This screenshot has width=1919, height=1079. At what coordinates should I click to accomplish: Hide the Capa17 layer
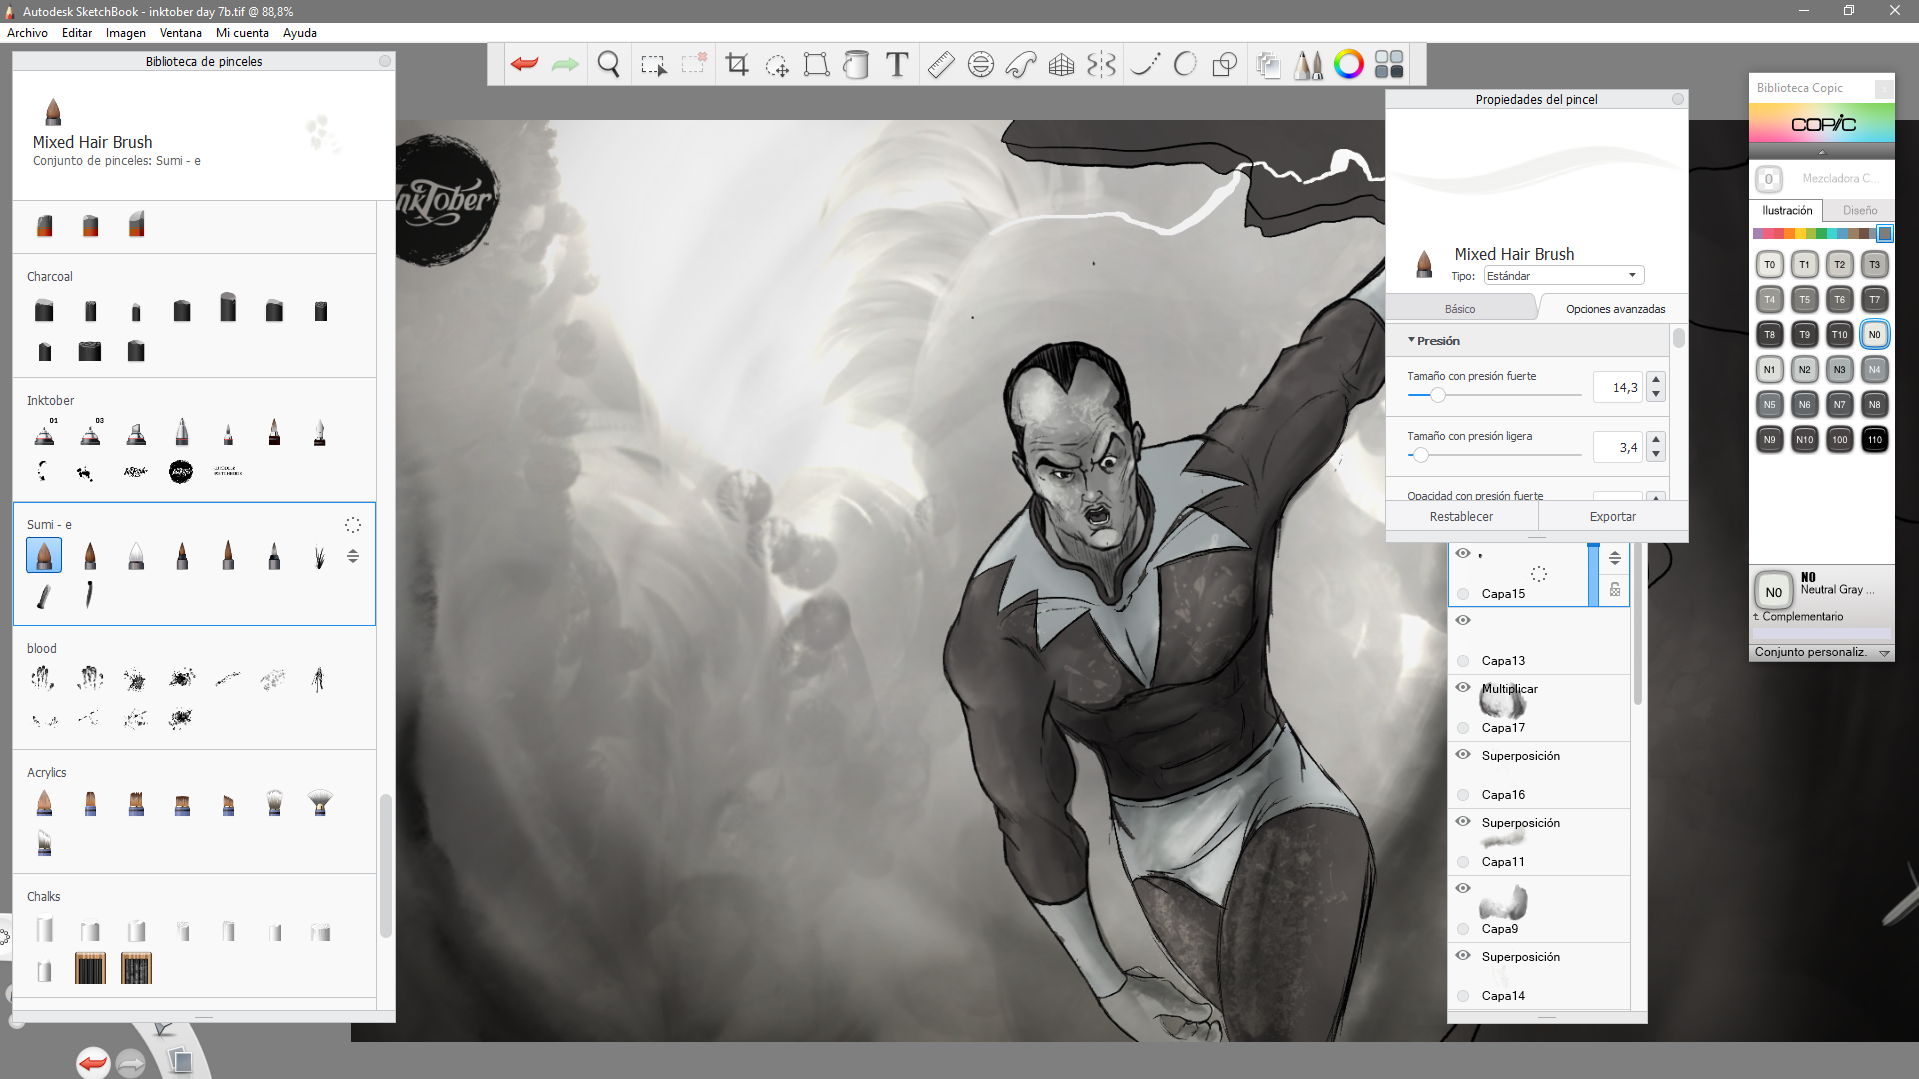pos(1463,688)
